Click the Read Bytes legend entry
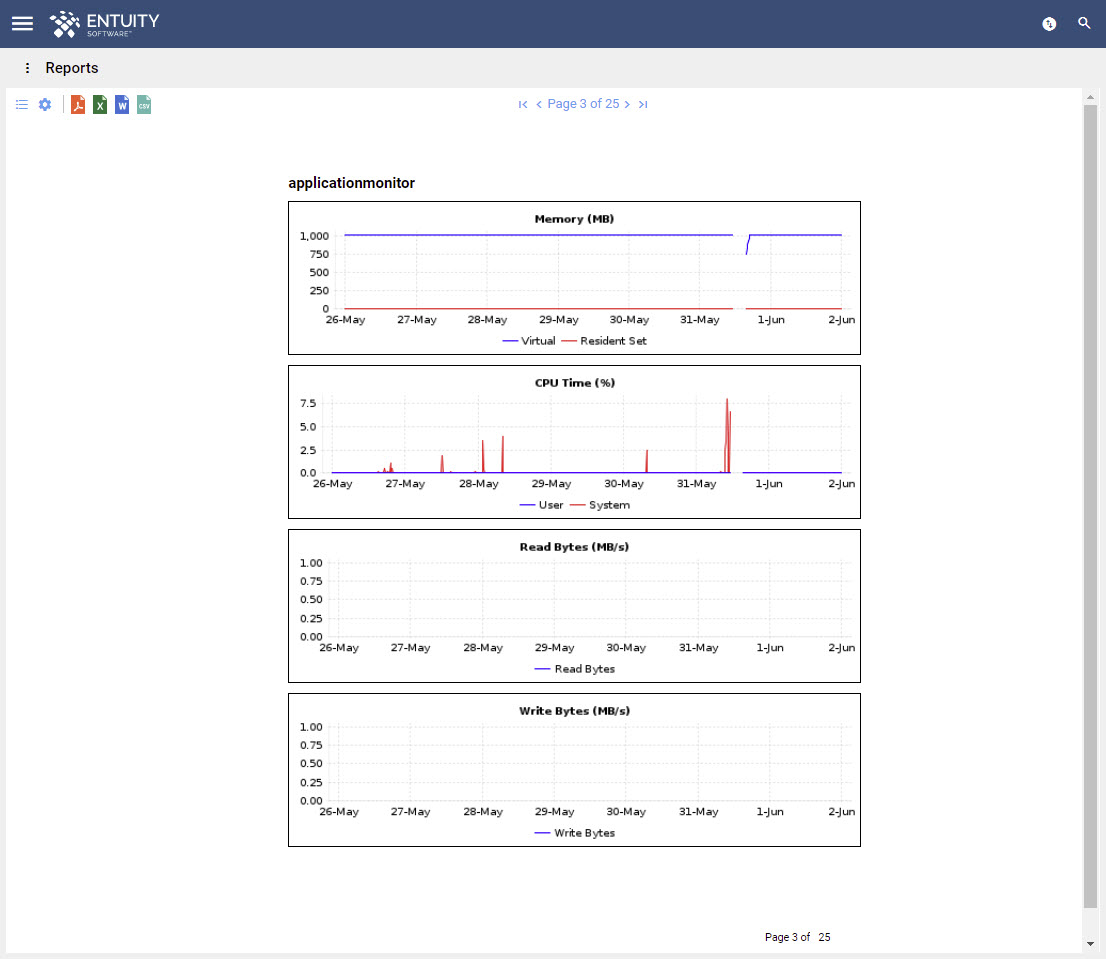The image size is (1106, 959). pyautogui.click(x=575, y=668)
